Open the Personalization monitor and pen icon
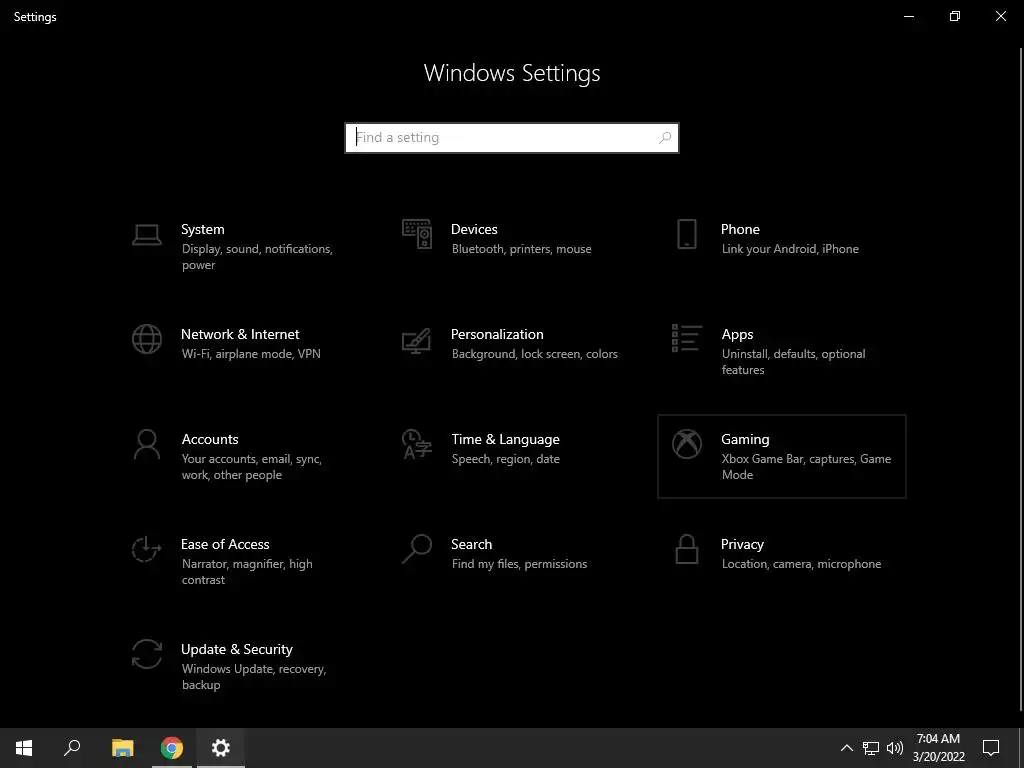 tap(417, 340)
